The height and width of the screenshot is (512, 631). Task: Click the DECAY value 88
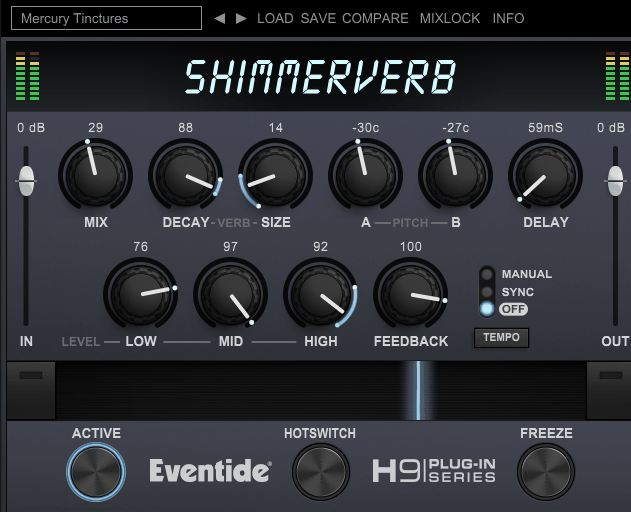pos(186,128)
